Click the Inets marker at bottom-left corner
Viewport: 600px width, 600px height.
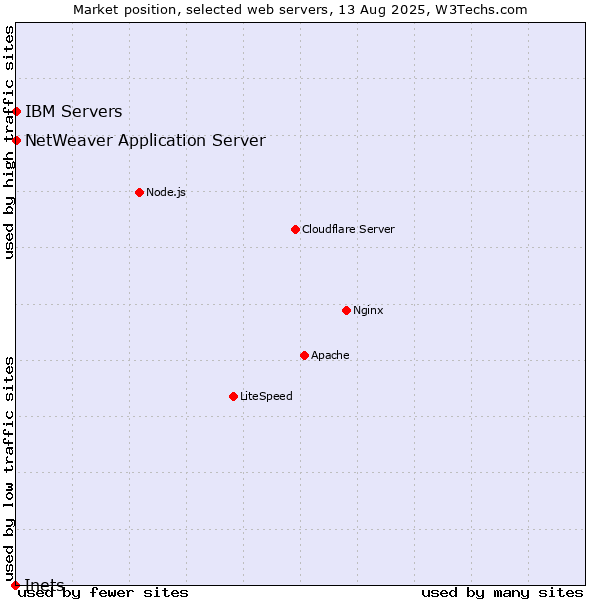[15, 585]
